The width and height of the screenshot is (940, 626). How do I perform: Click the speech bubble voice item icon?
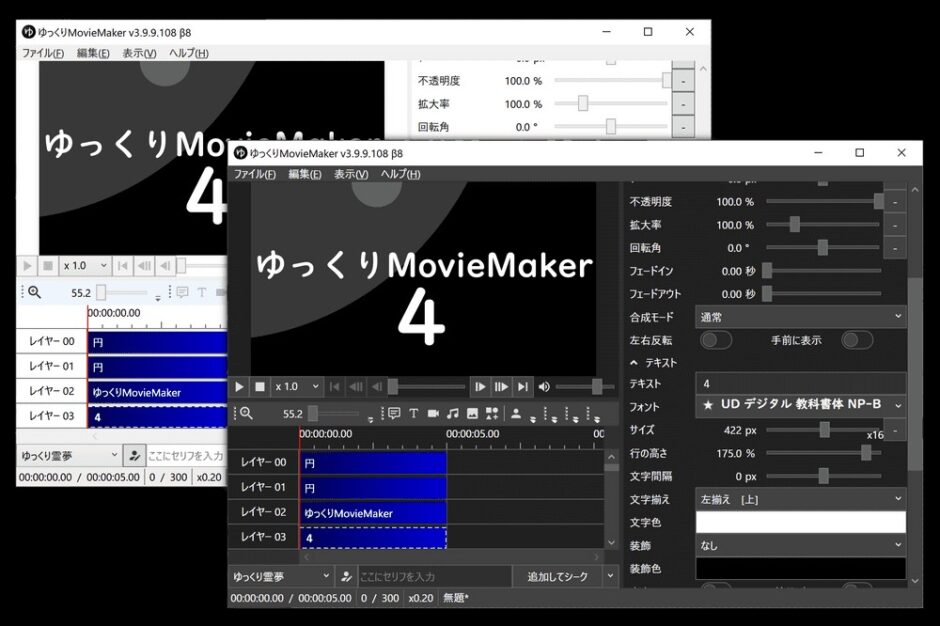(x=394, y=413)
